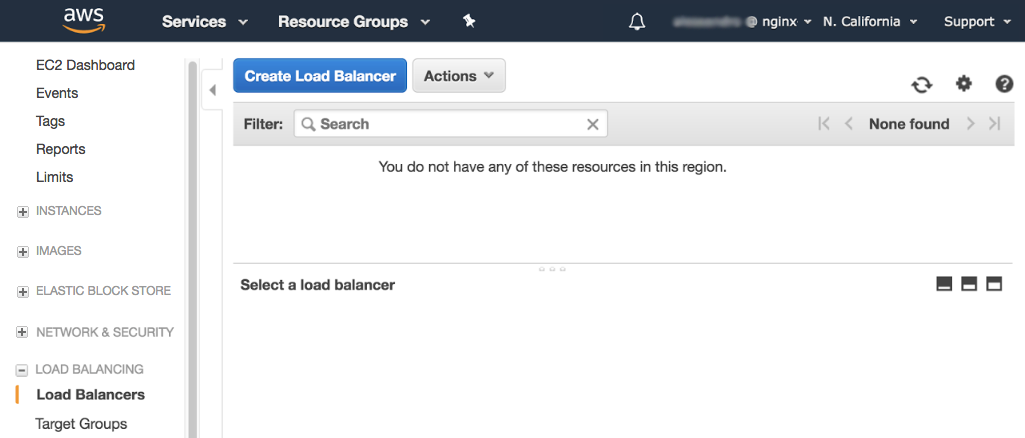Collapse the LOAD BALANCING section
1025x438 pixels.
coord(22,370)
